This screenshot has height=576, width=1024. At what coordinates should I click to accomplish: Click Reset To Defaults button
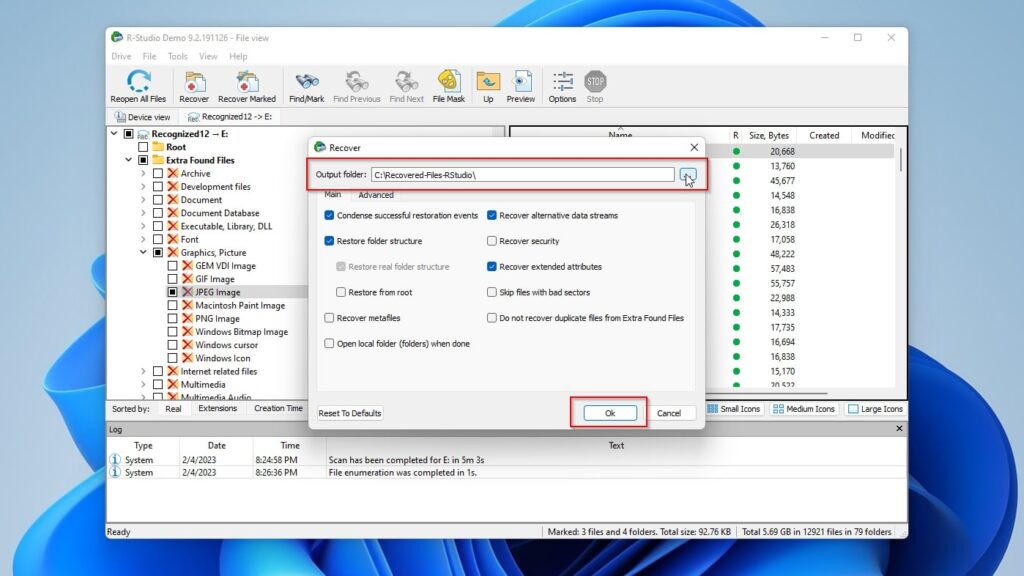[x=350, y=413]
